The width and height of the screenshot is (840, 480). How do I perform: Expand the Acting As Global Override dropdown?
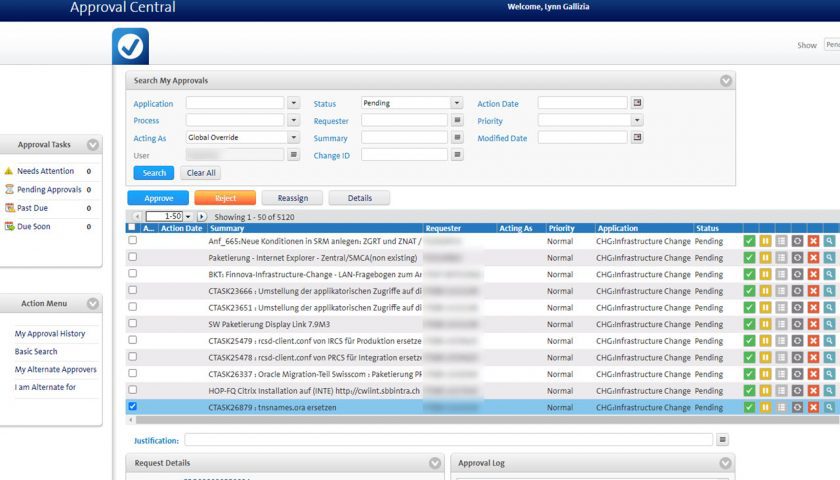click(293, 138)
